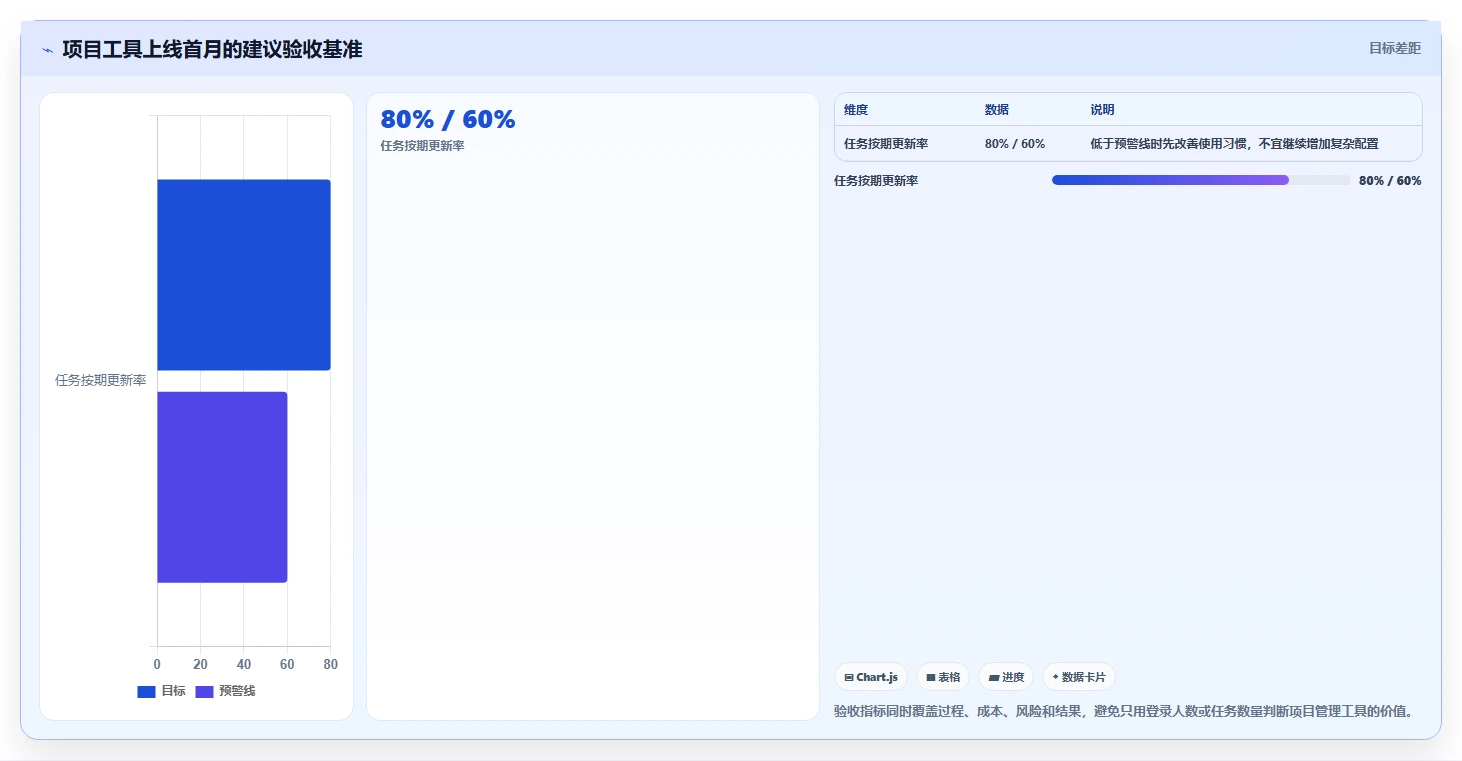Click the large 80% / 60% card value

coord(448,119)
